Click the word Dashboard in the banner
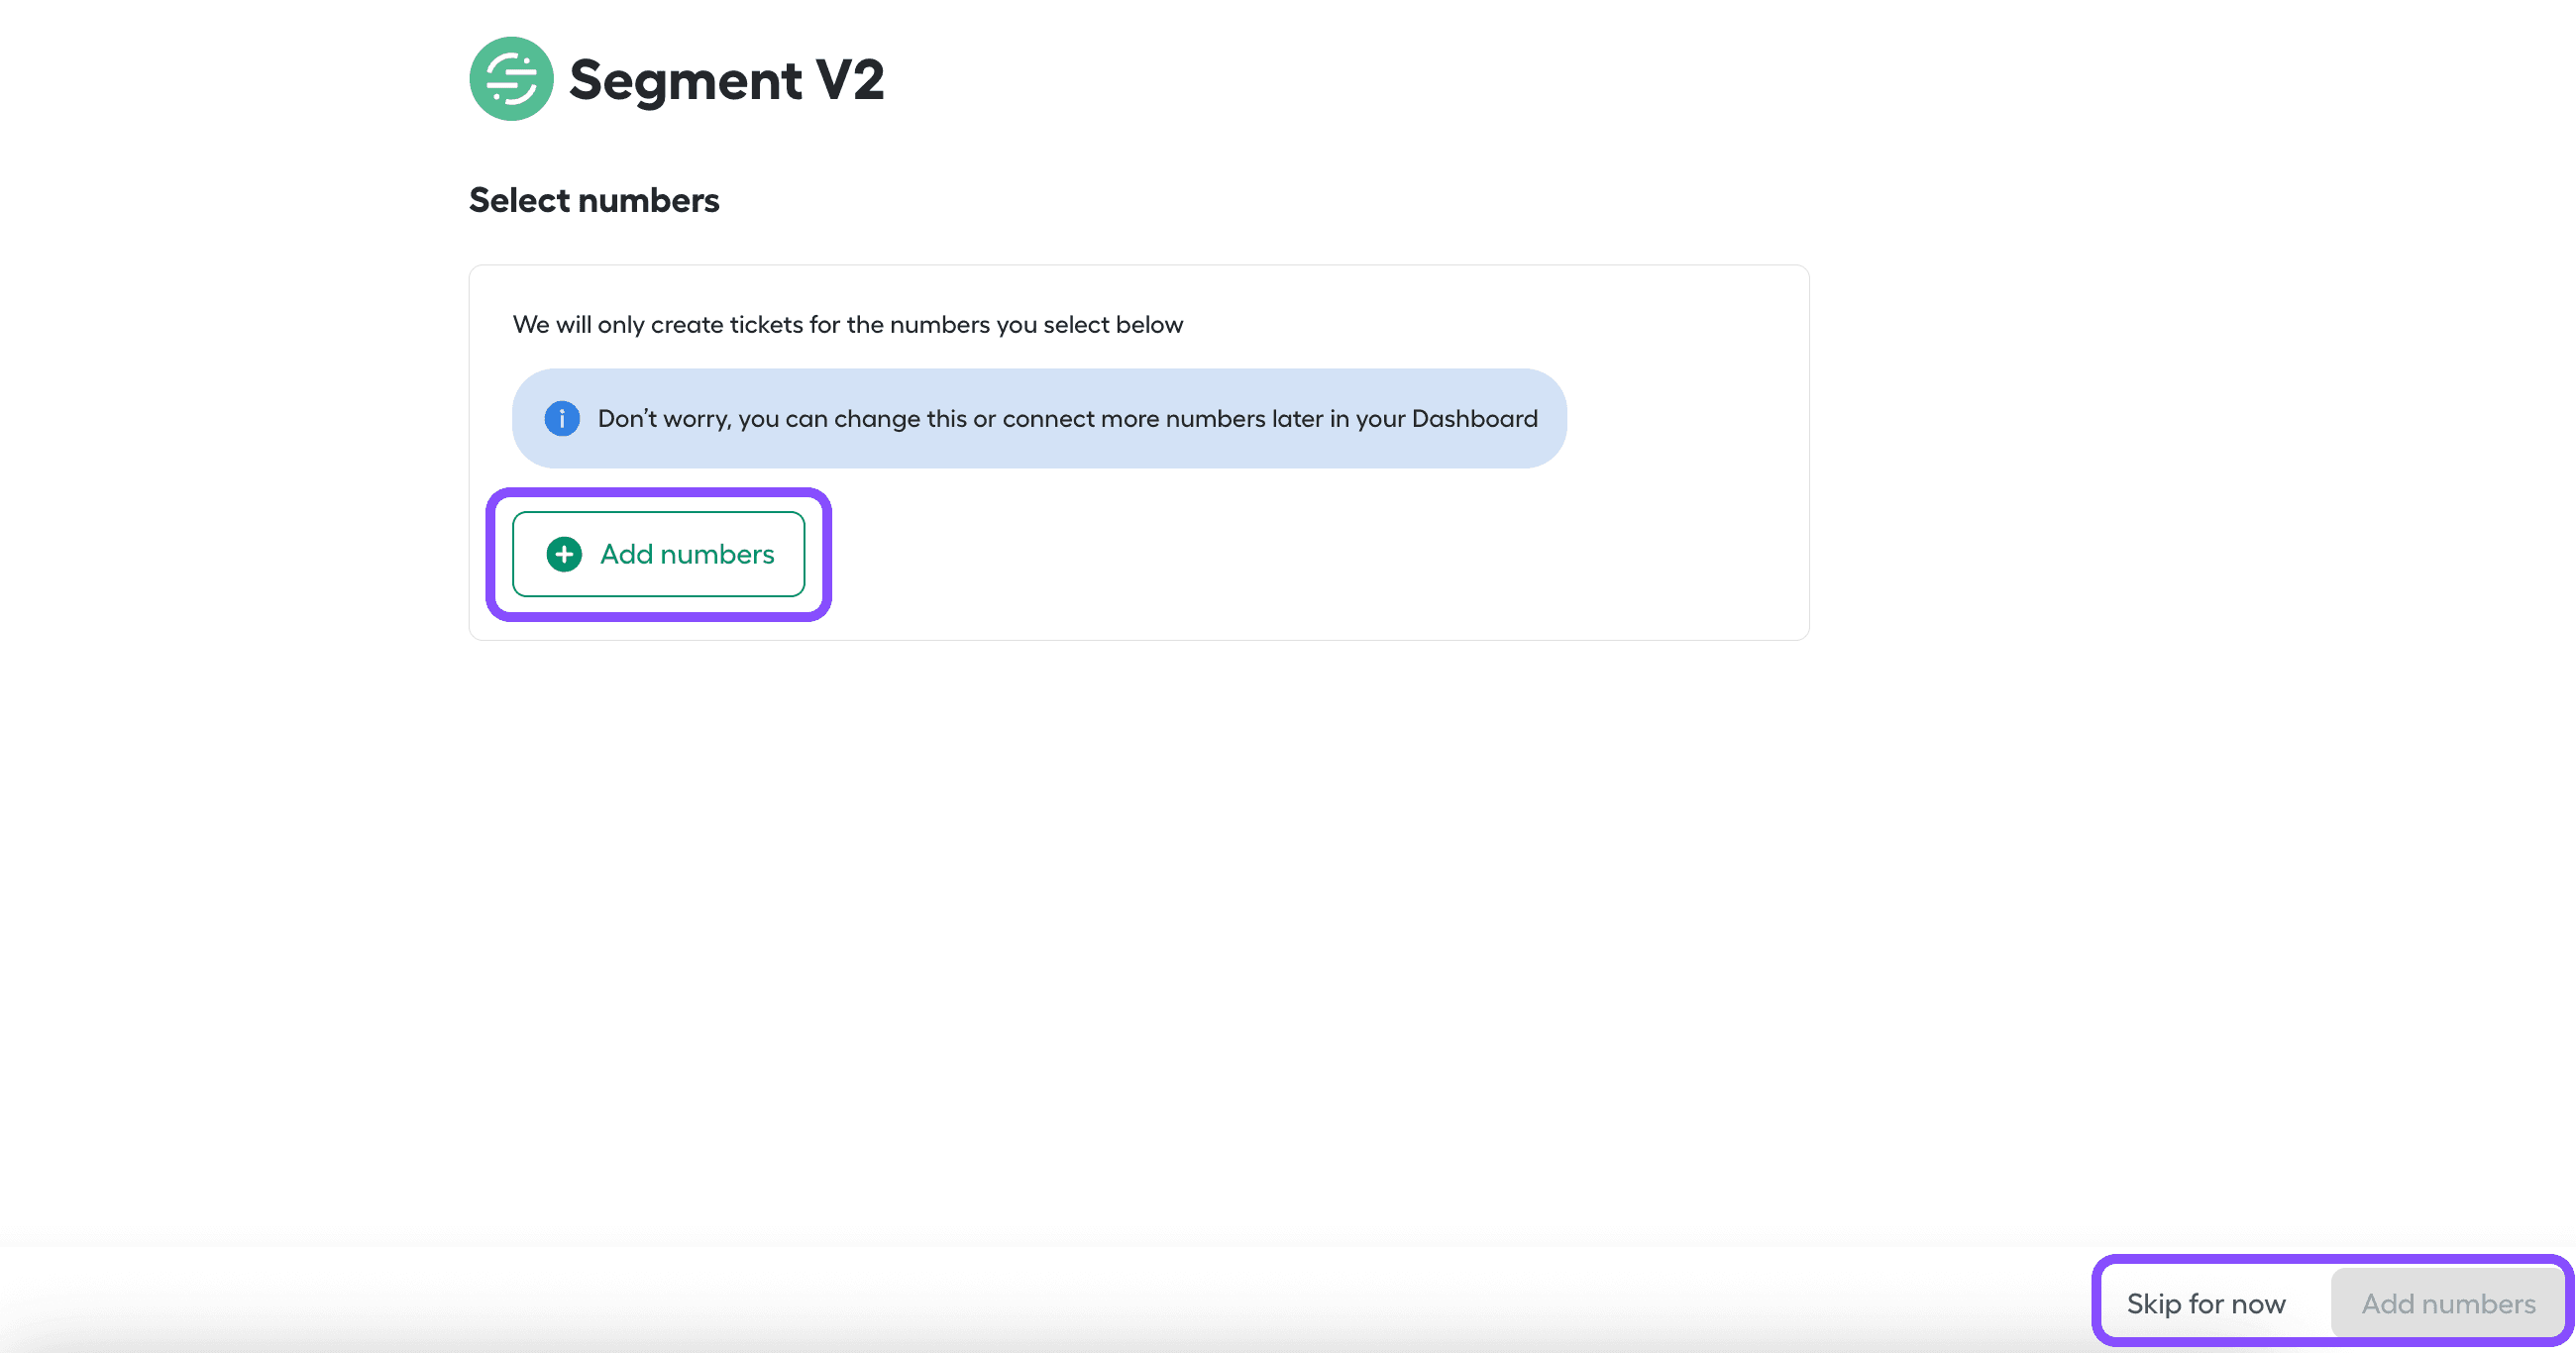Viewport: 2576px width, 1353px height. [1474, 419]
